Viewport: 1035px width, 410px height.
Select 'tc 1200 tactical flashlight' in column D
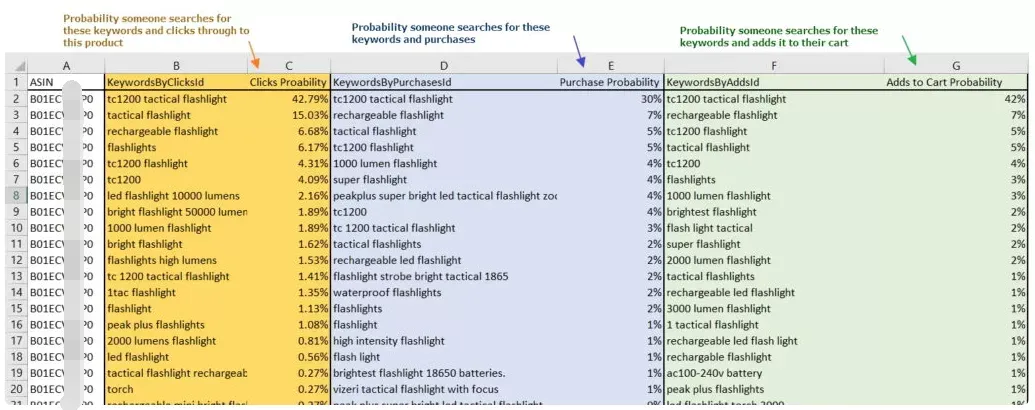pyautogui.click(x=444, y=228)
